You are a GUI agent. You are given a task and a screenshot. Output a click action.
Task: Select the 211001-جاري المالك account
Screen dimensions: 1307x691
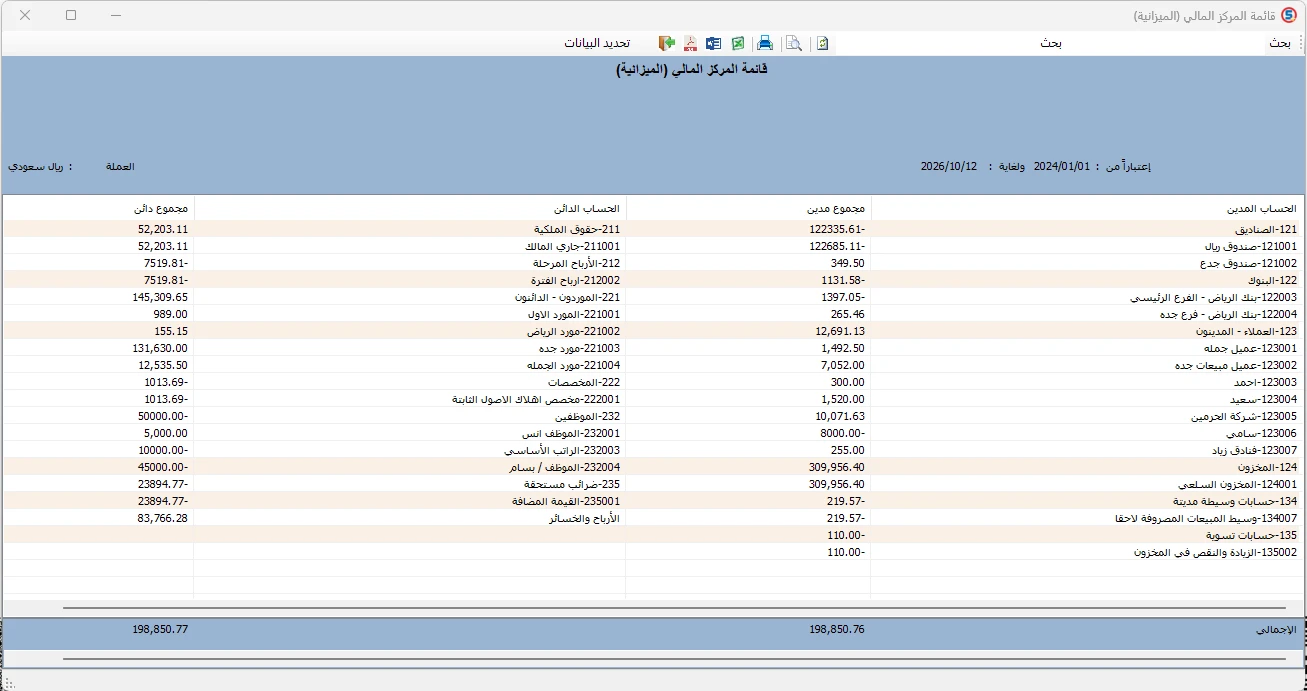pos(572,246)
